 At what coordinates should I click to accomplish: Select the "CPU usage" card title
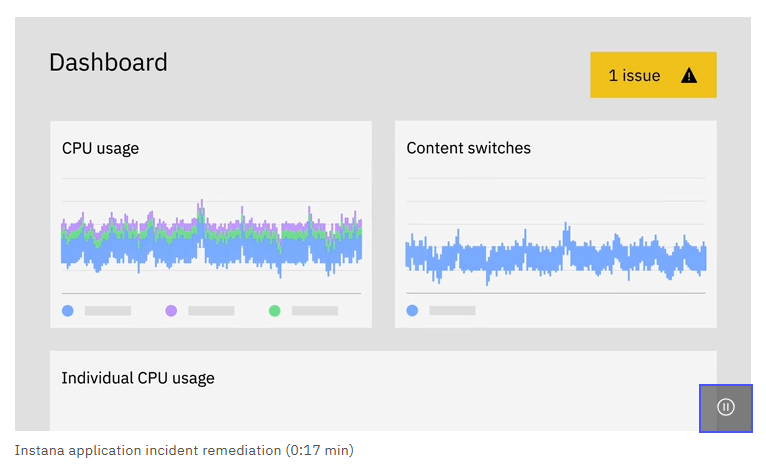click(x=100, y=148)
